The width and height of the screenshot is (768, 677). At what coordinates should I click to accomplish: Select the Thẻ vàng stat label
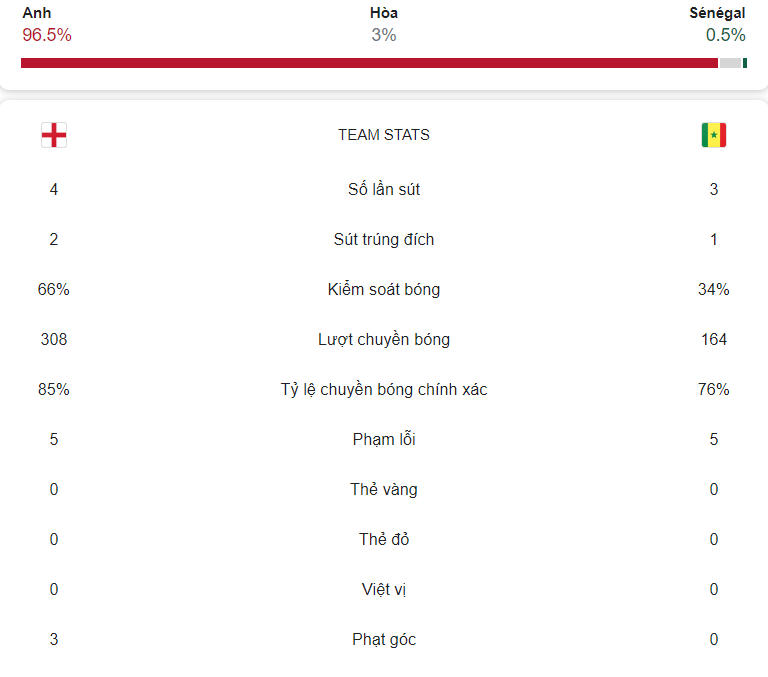[384, 489]
